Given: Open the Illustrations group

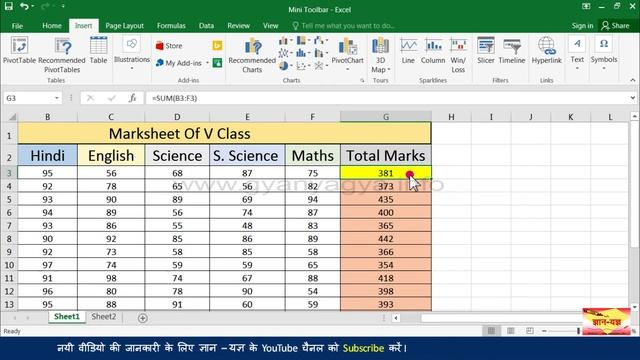Looking at the screenshot, I should pyautogui.click(x=131, y=53).
